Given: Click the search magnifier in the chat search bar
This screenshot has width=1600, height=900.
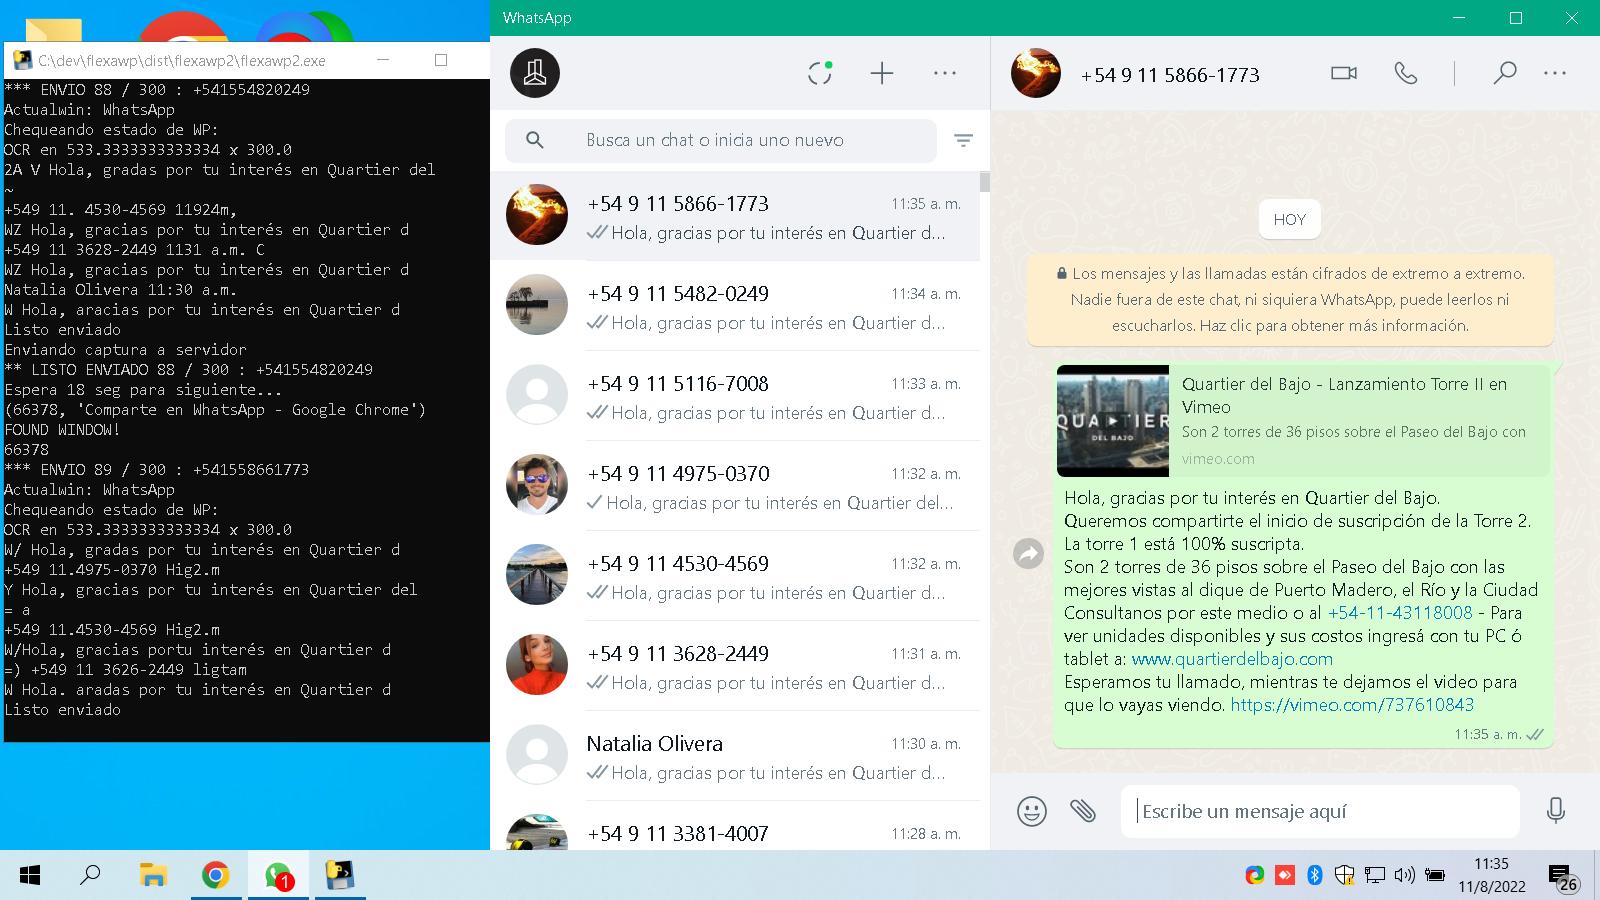Looking at the screenshot, I should [535, 140].
